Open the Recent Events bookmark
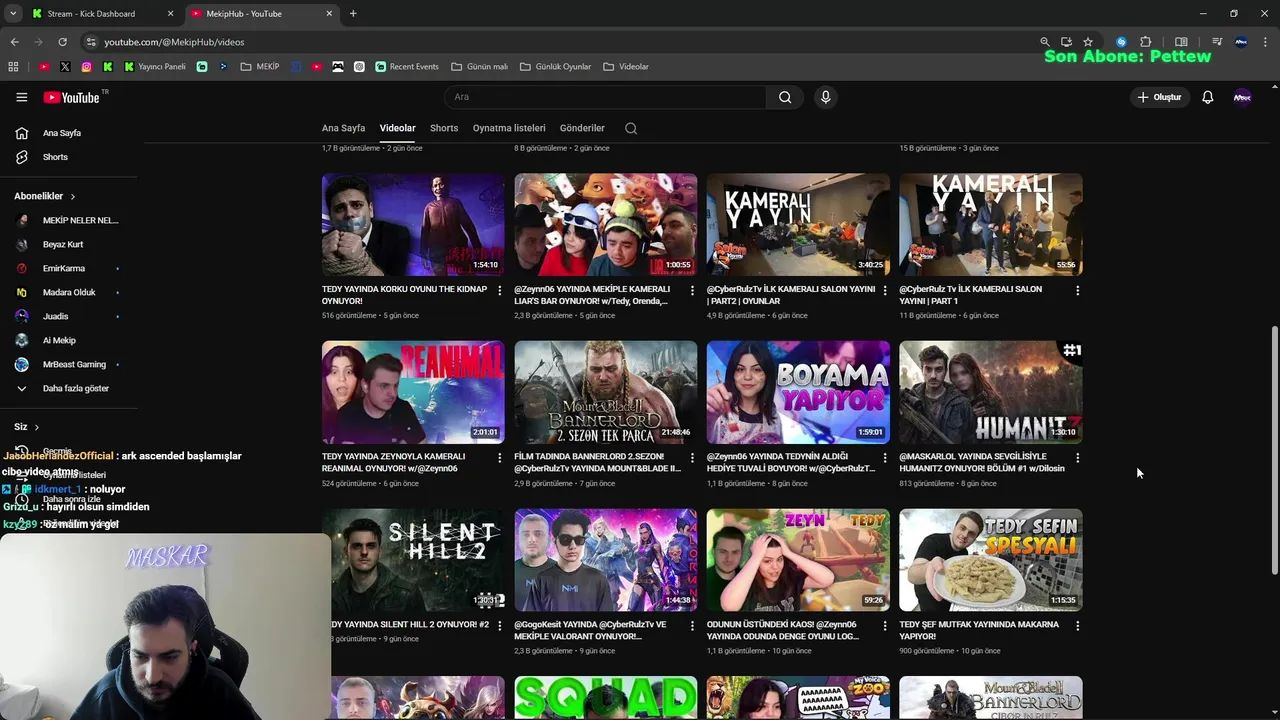The width and height of the screenshot is (1280, 720). coord(407,67)
